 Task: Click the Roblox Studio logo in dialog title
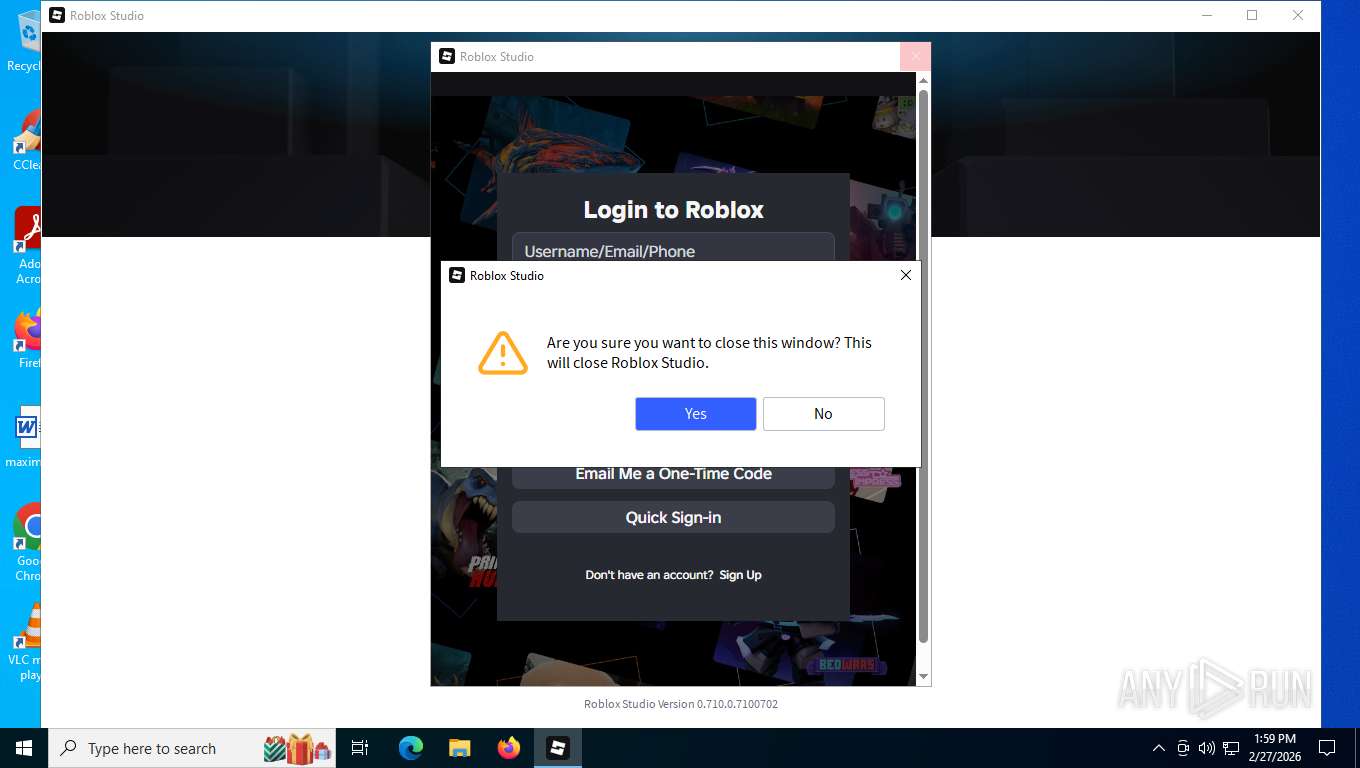click(457, 275)
